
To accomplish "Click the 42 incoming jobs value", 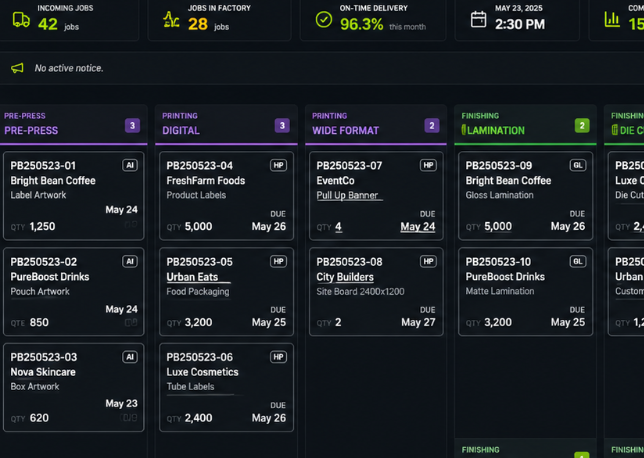I will pyautogui.click(x=48, y=24).
